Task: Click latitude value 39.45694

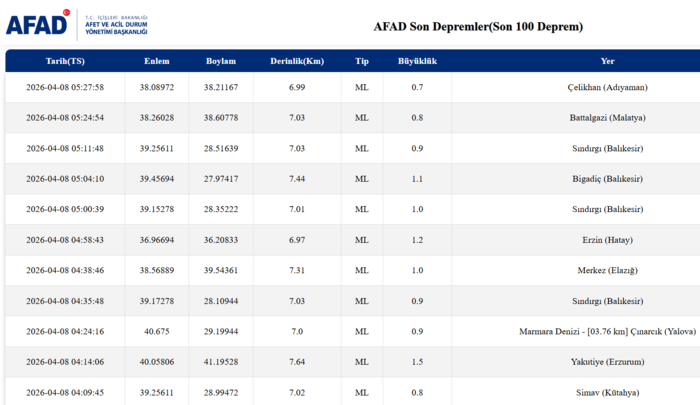Action: pyautogui.click(x=157, y=179)
